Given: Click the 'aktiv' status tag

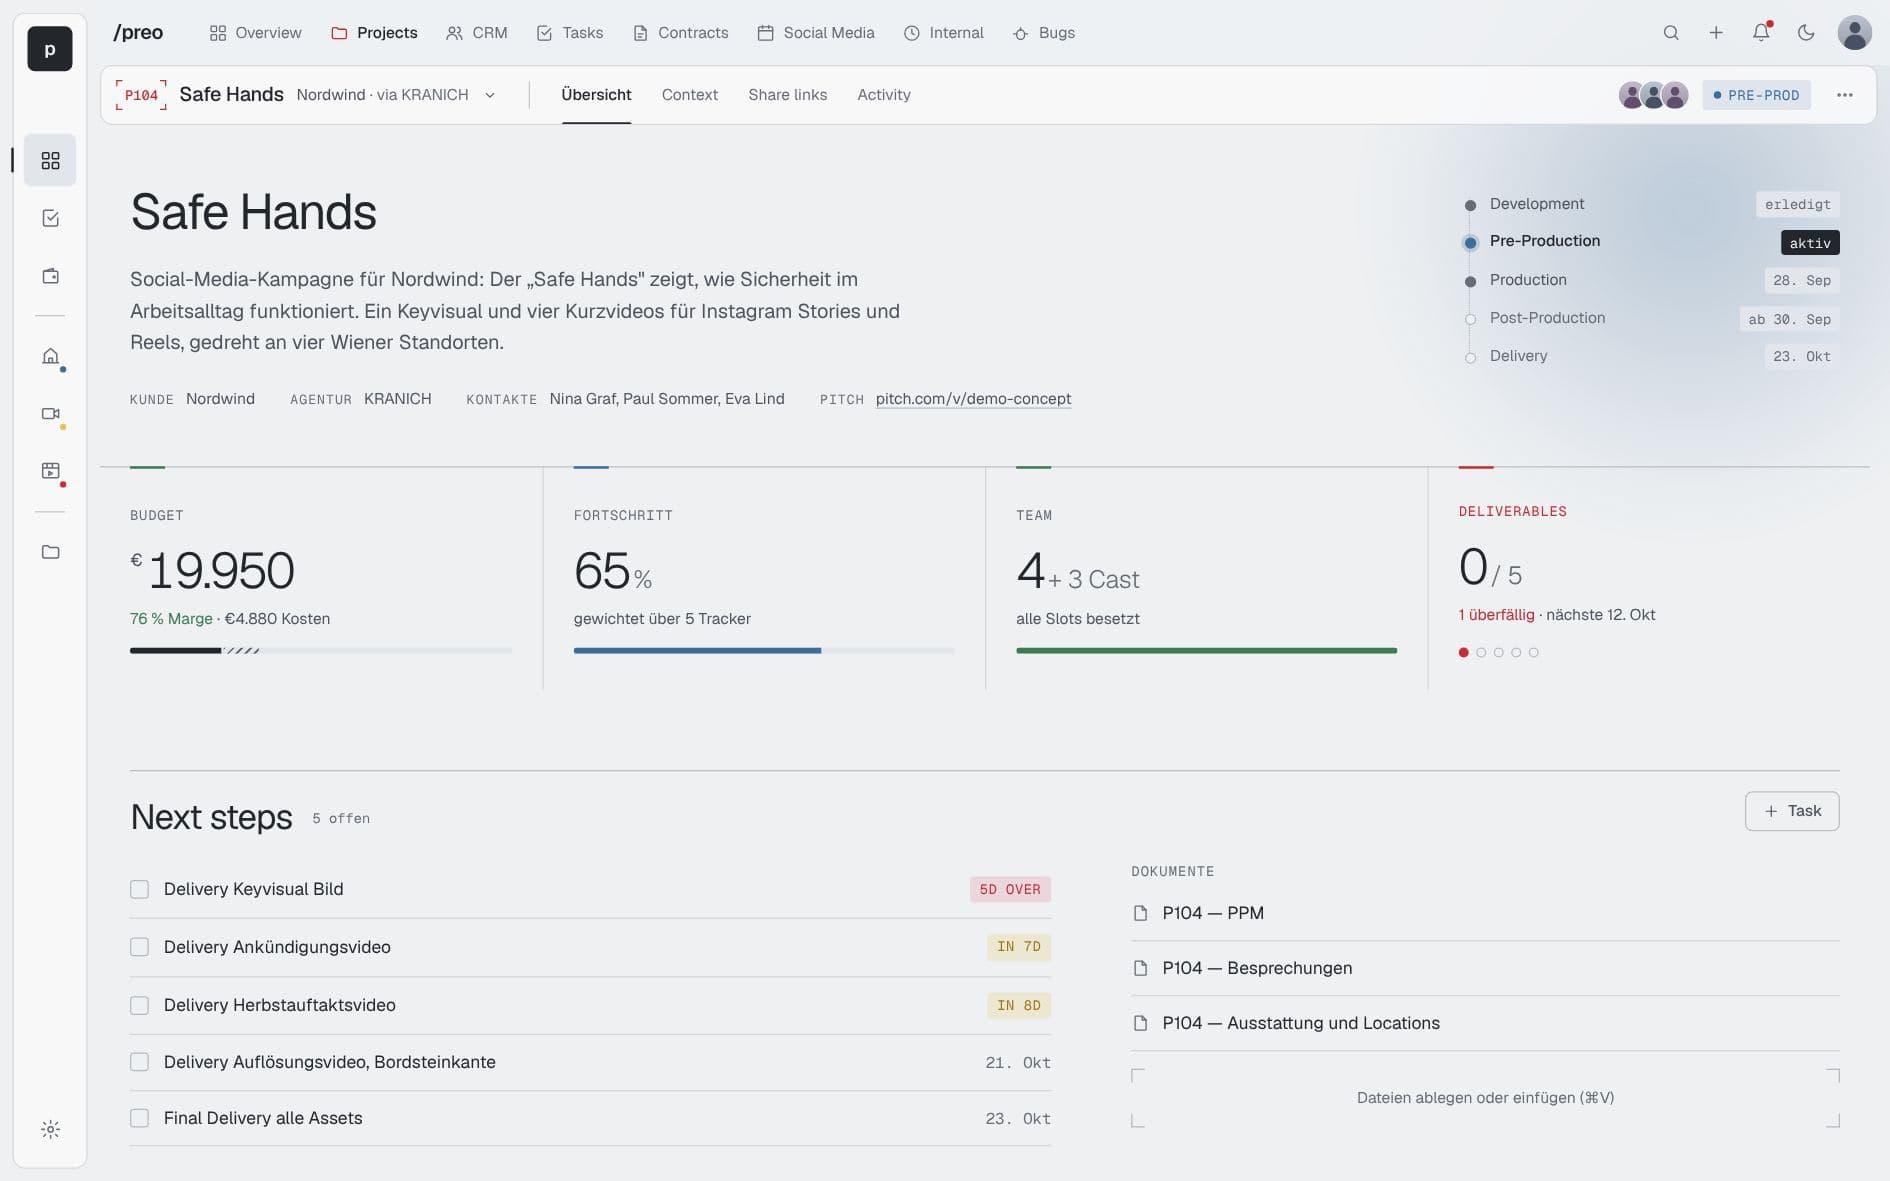Looking at the screenshot, I should click(1810, 243).
